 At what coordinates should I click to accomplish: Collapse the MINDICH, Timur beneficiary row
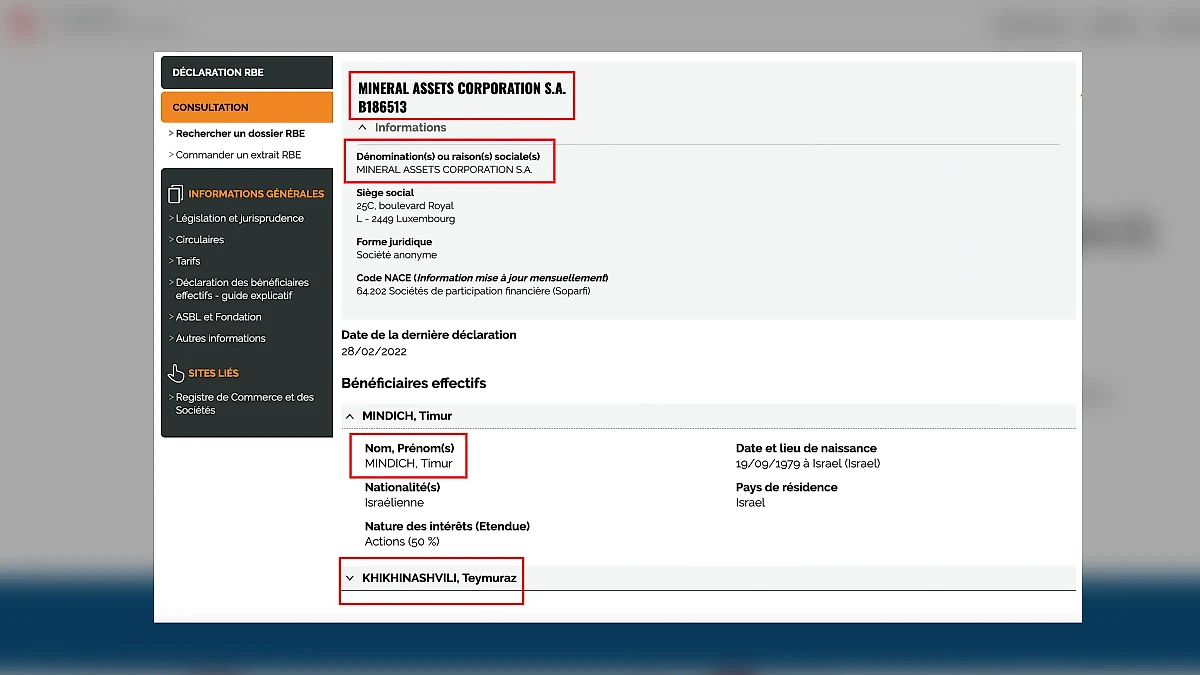tap(350, 416)
